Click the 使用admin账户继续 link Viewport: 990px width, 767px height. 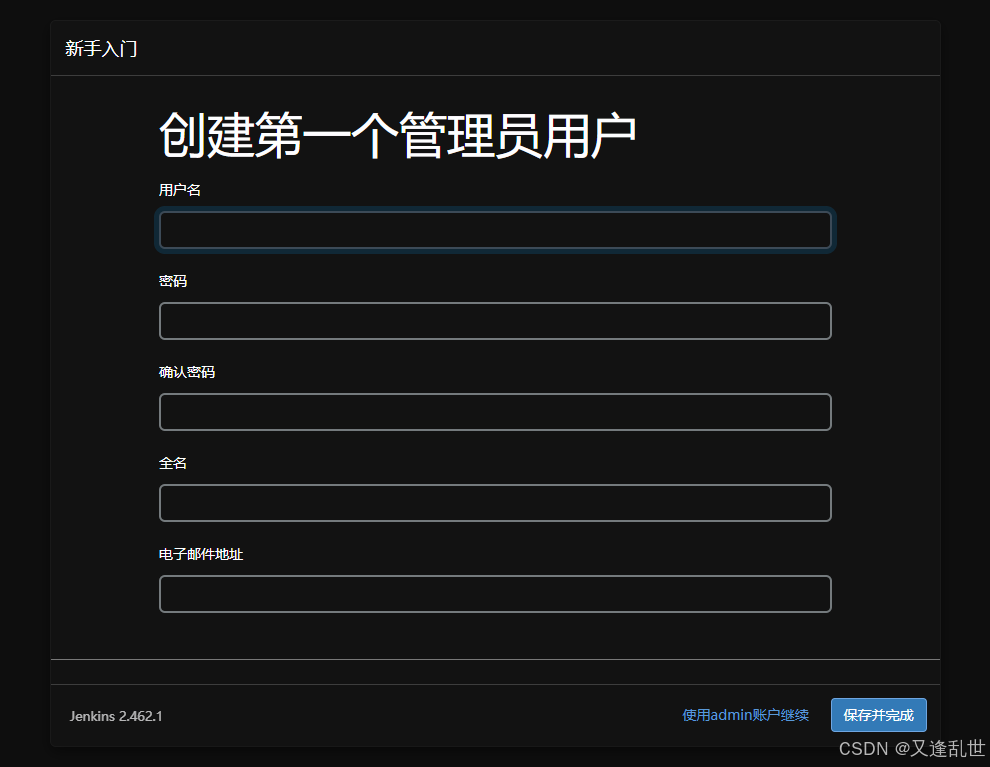[x=745, y=715]
